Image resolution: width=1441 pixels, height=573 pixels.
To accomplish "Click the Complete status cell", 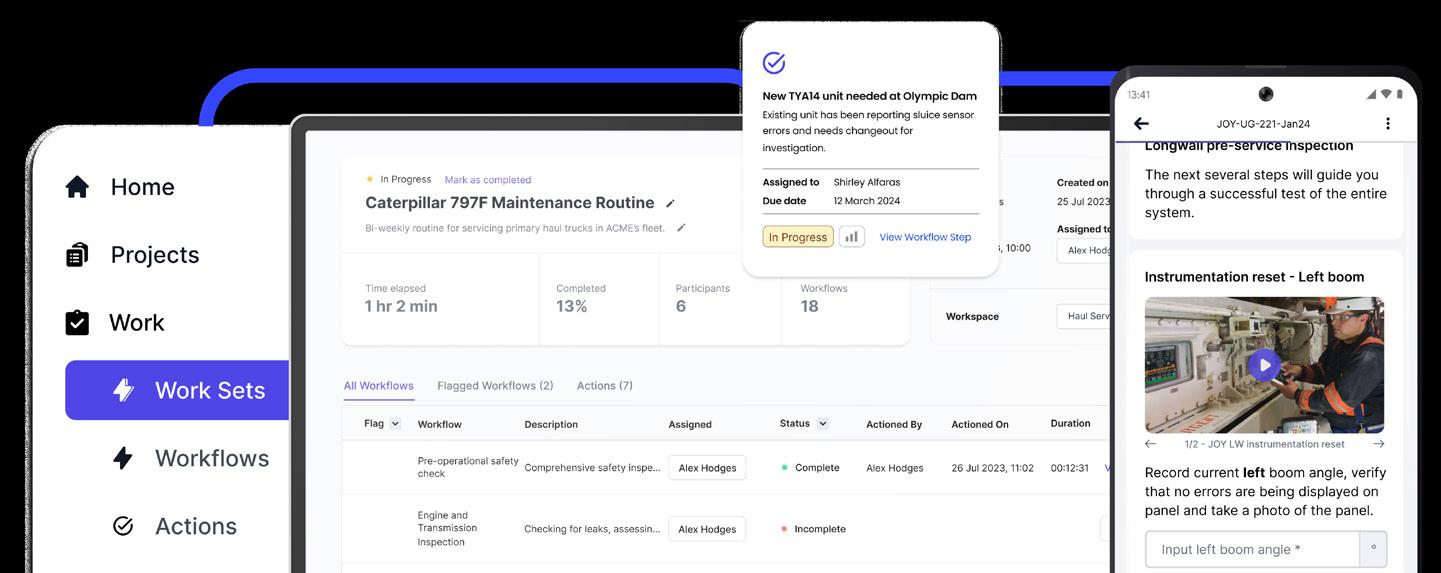I will point(810,468).
